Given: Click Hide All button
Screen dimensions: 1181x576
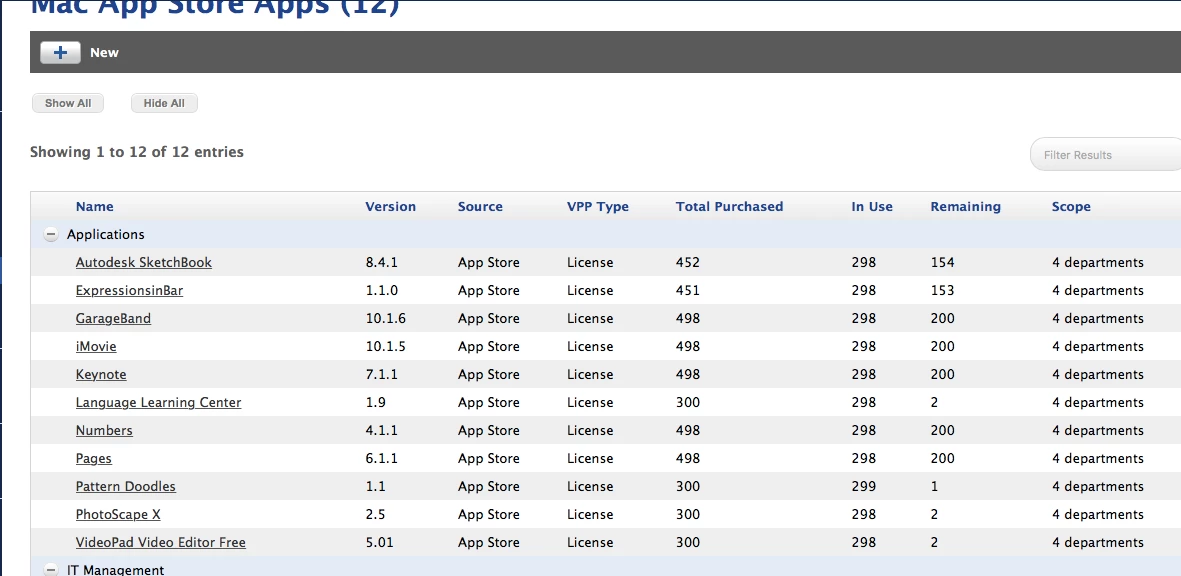Looking at the screenshot, I should (x=164, y=103).
